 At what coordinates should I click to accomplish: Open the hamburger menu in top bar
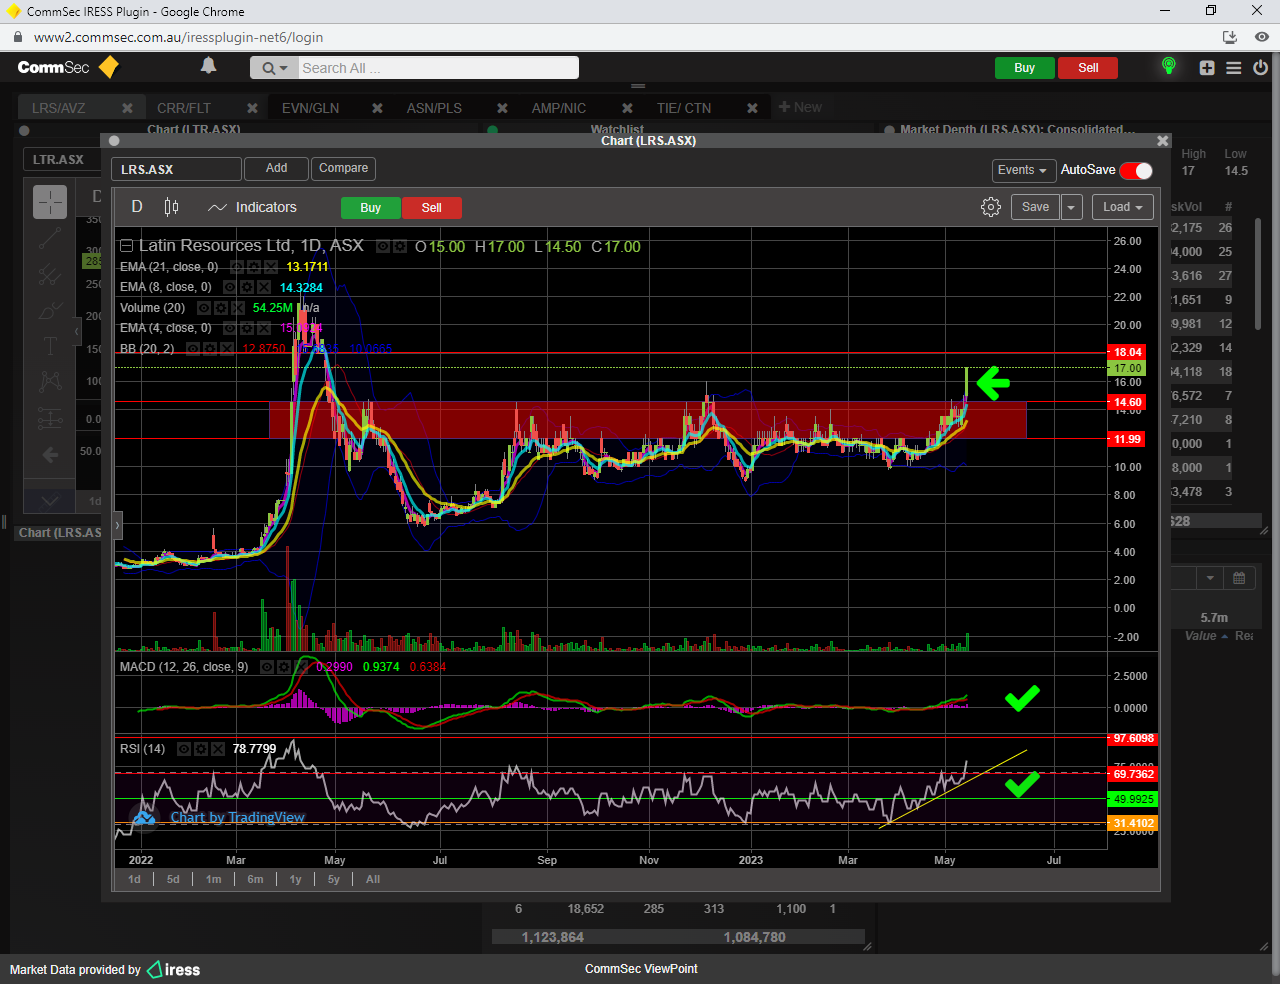point(1233,68)
